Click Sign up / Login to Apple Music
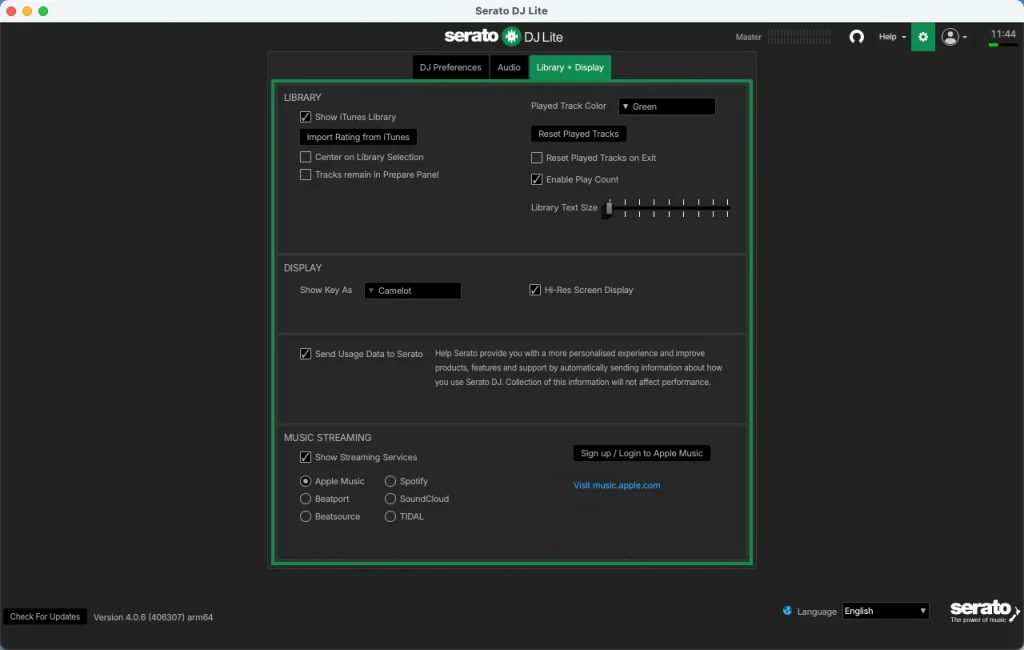The image size is (1024, 650). 641,452
